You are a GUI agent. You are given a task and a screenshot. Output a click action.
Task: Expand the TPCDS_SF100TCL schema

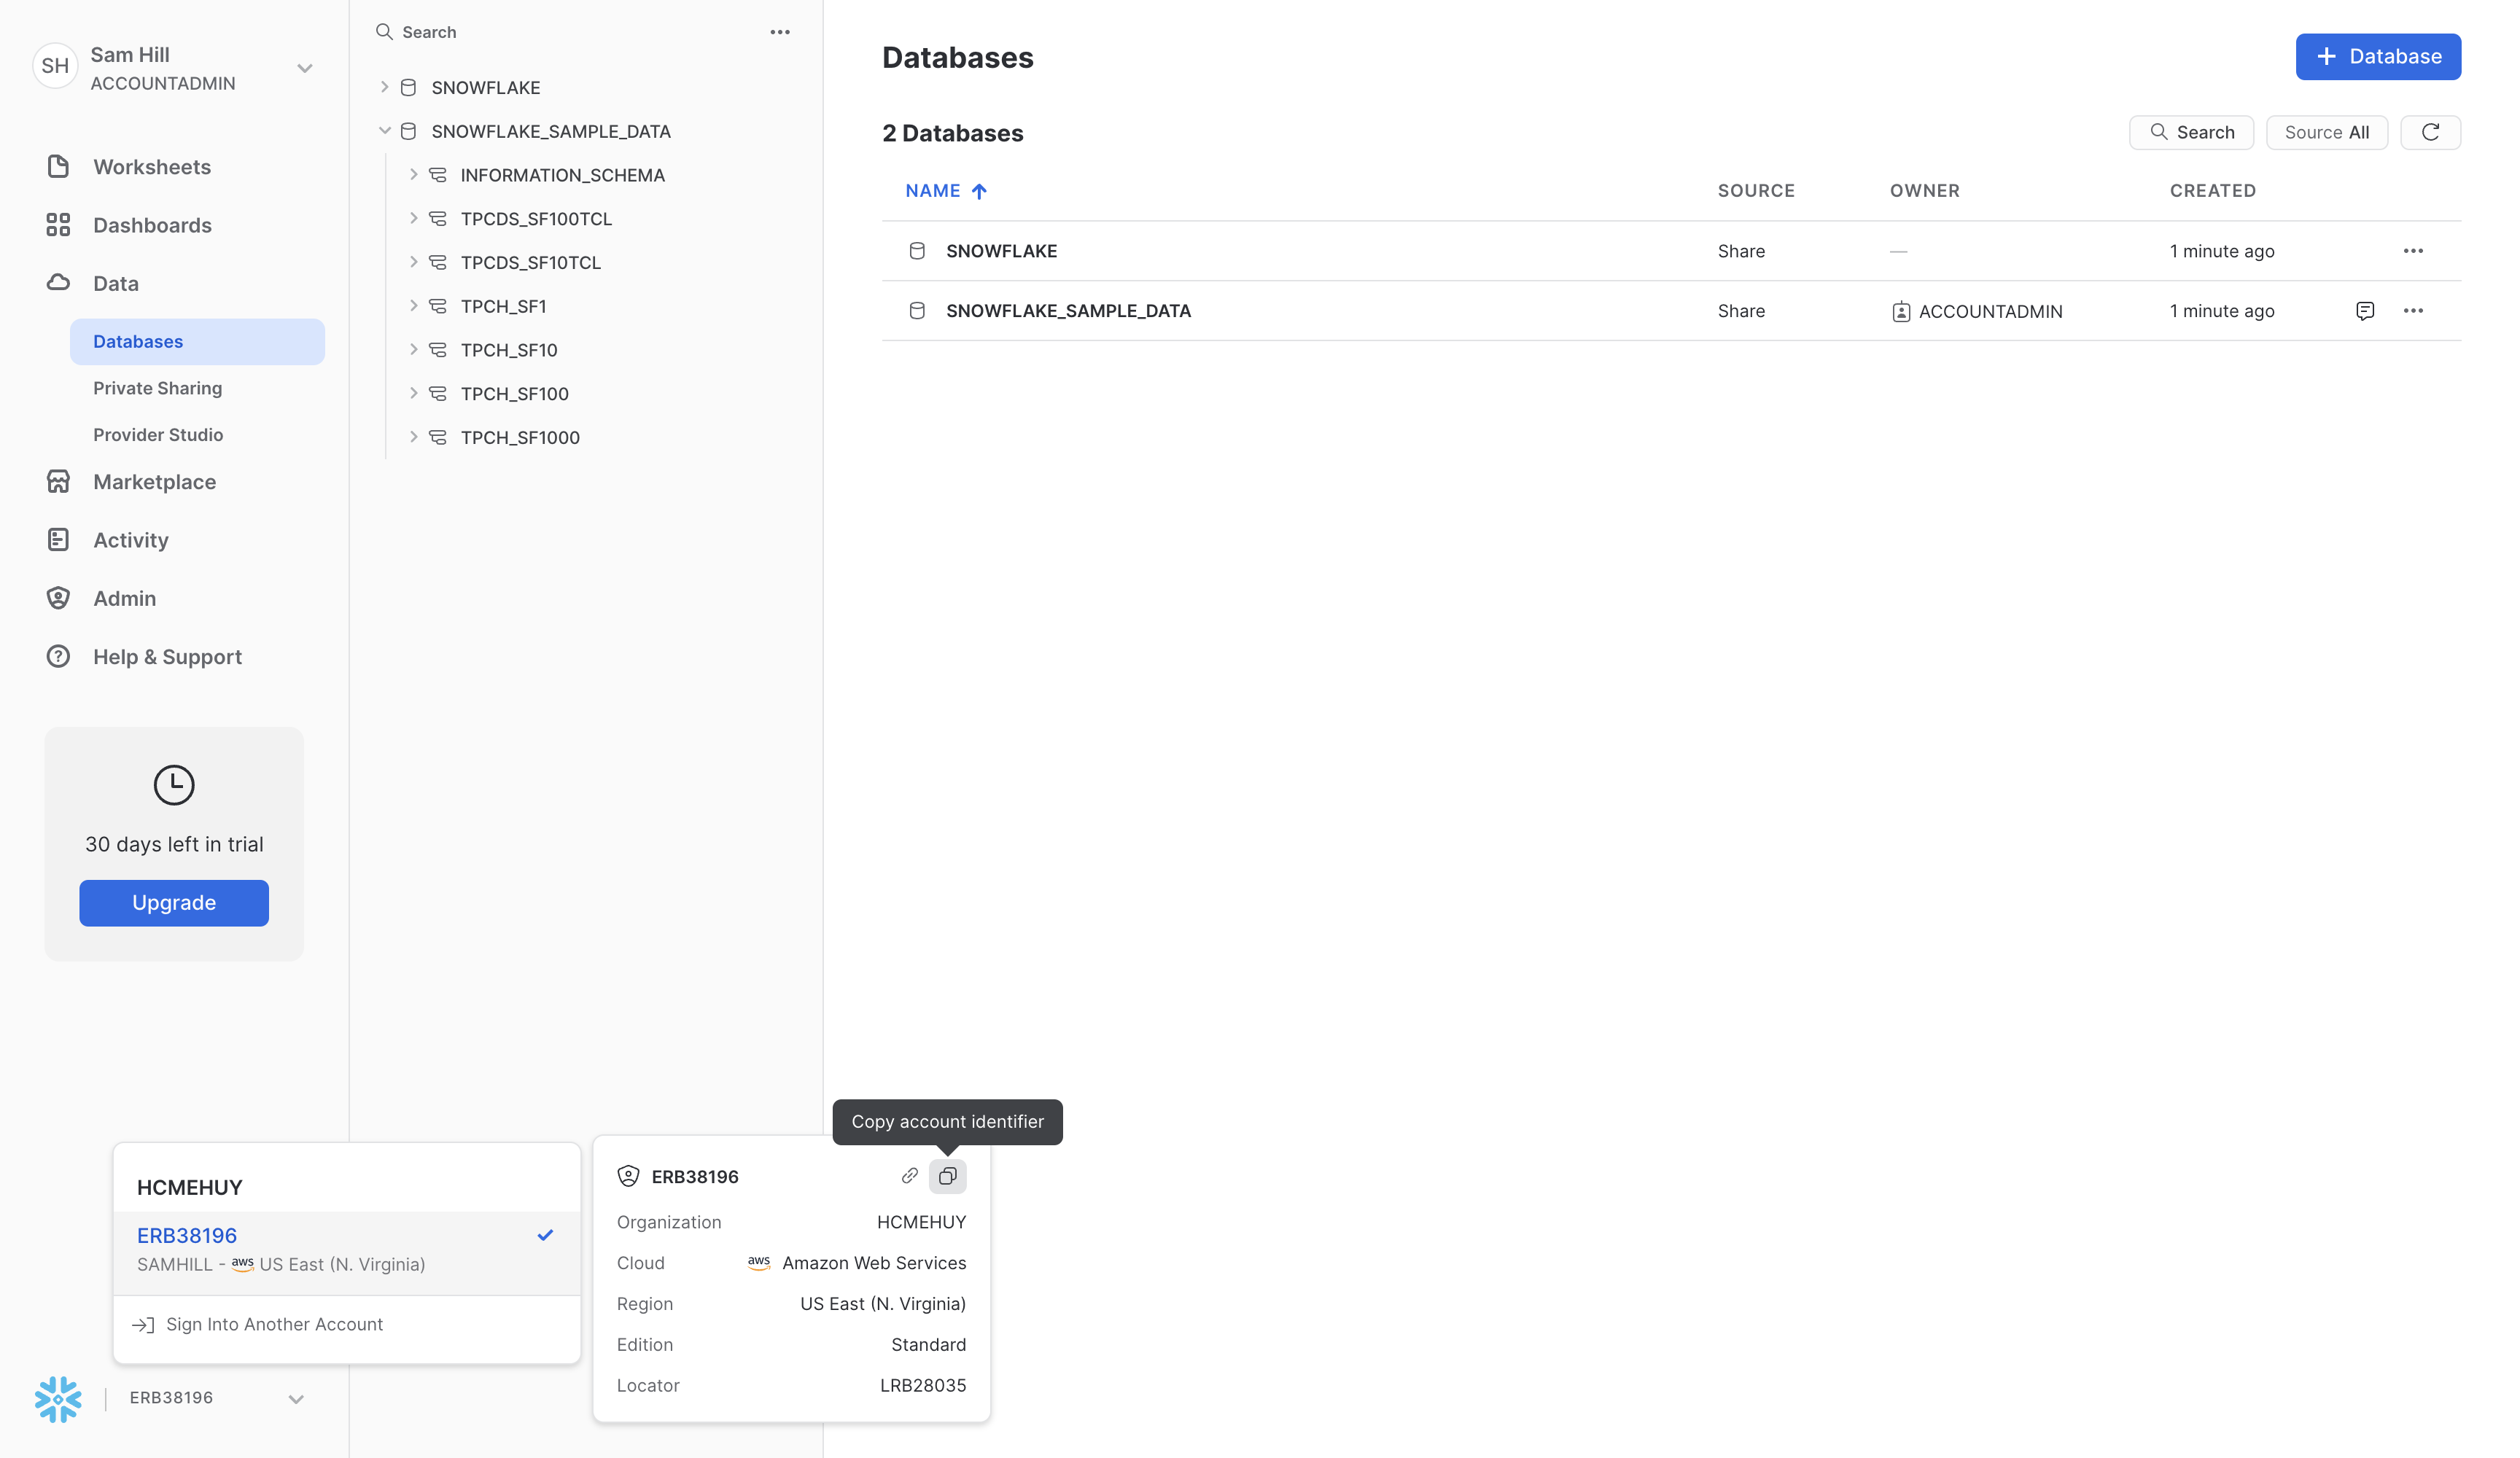pos(413,219)
